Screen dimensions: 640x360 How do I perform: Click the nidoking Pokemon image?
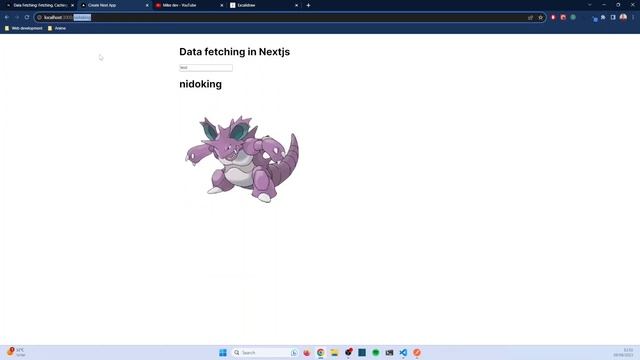[x=242, y=158]
